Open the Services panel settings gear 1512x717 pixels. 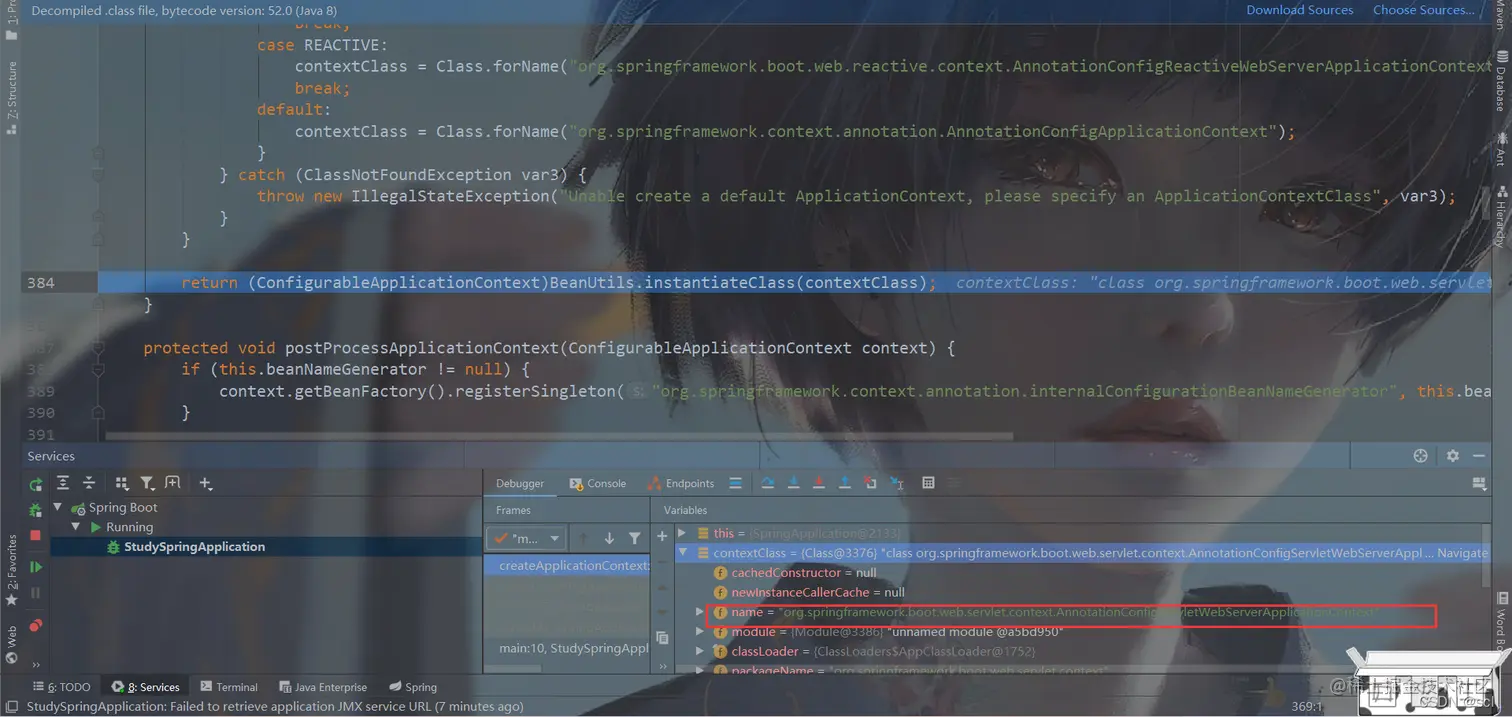point(1453,456)
